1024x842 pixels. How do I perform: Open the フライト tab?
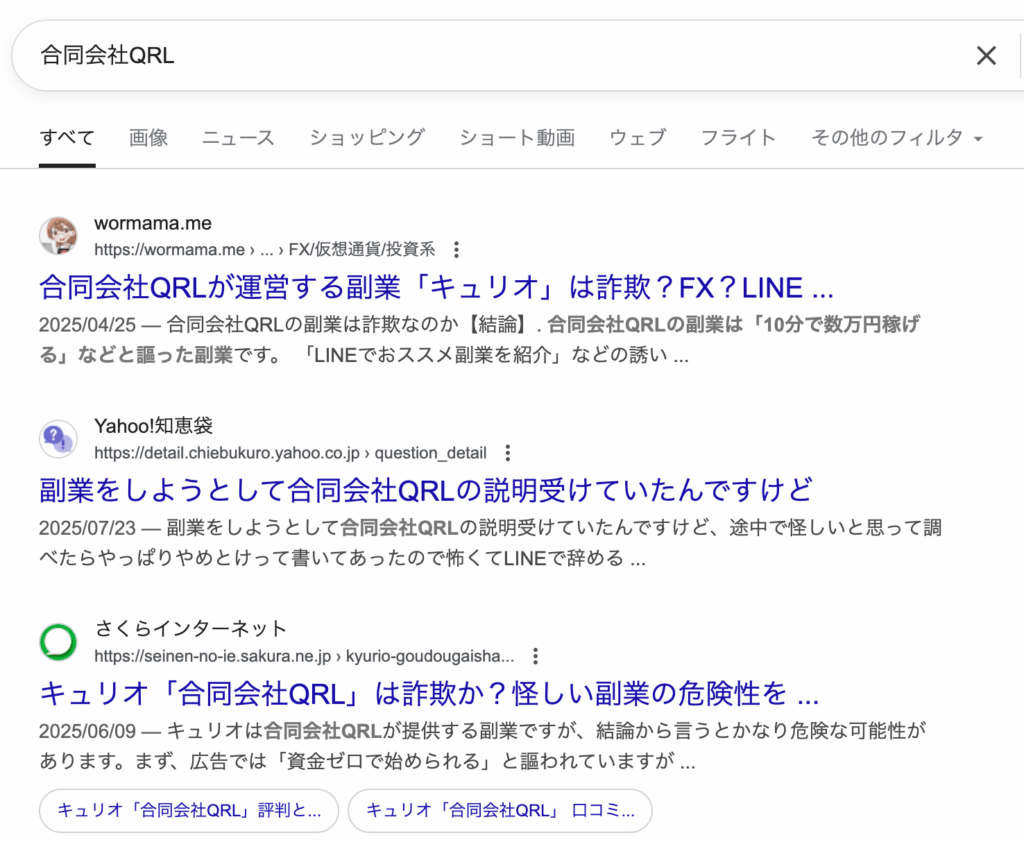coord(738,138)
